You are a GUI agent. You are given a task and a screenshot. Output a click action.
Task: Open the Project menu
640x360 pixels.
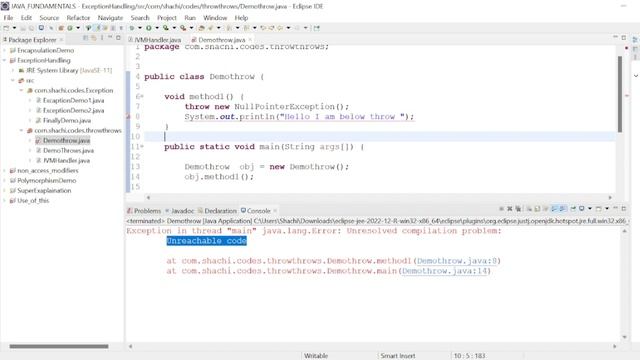point(167,18)
